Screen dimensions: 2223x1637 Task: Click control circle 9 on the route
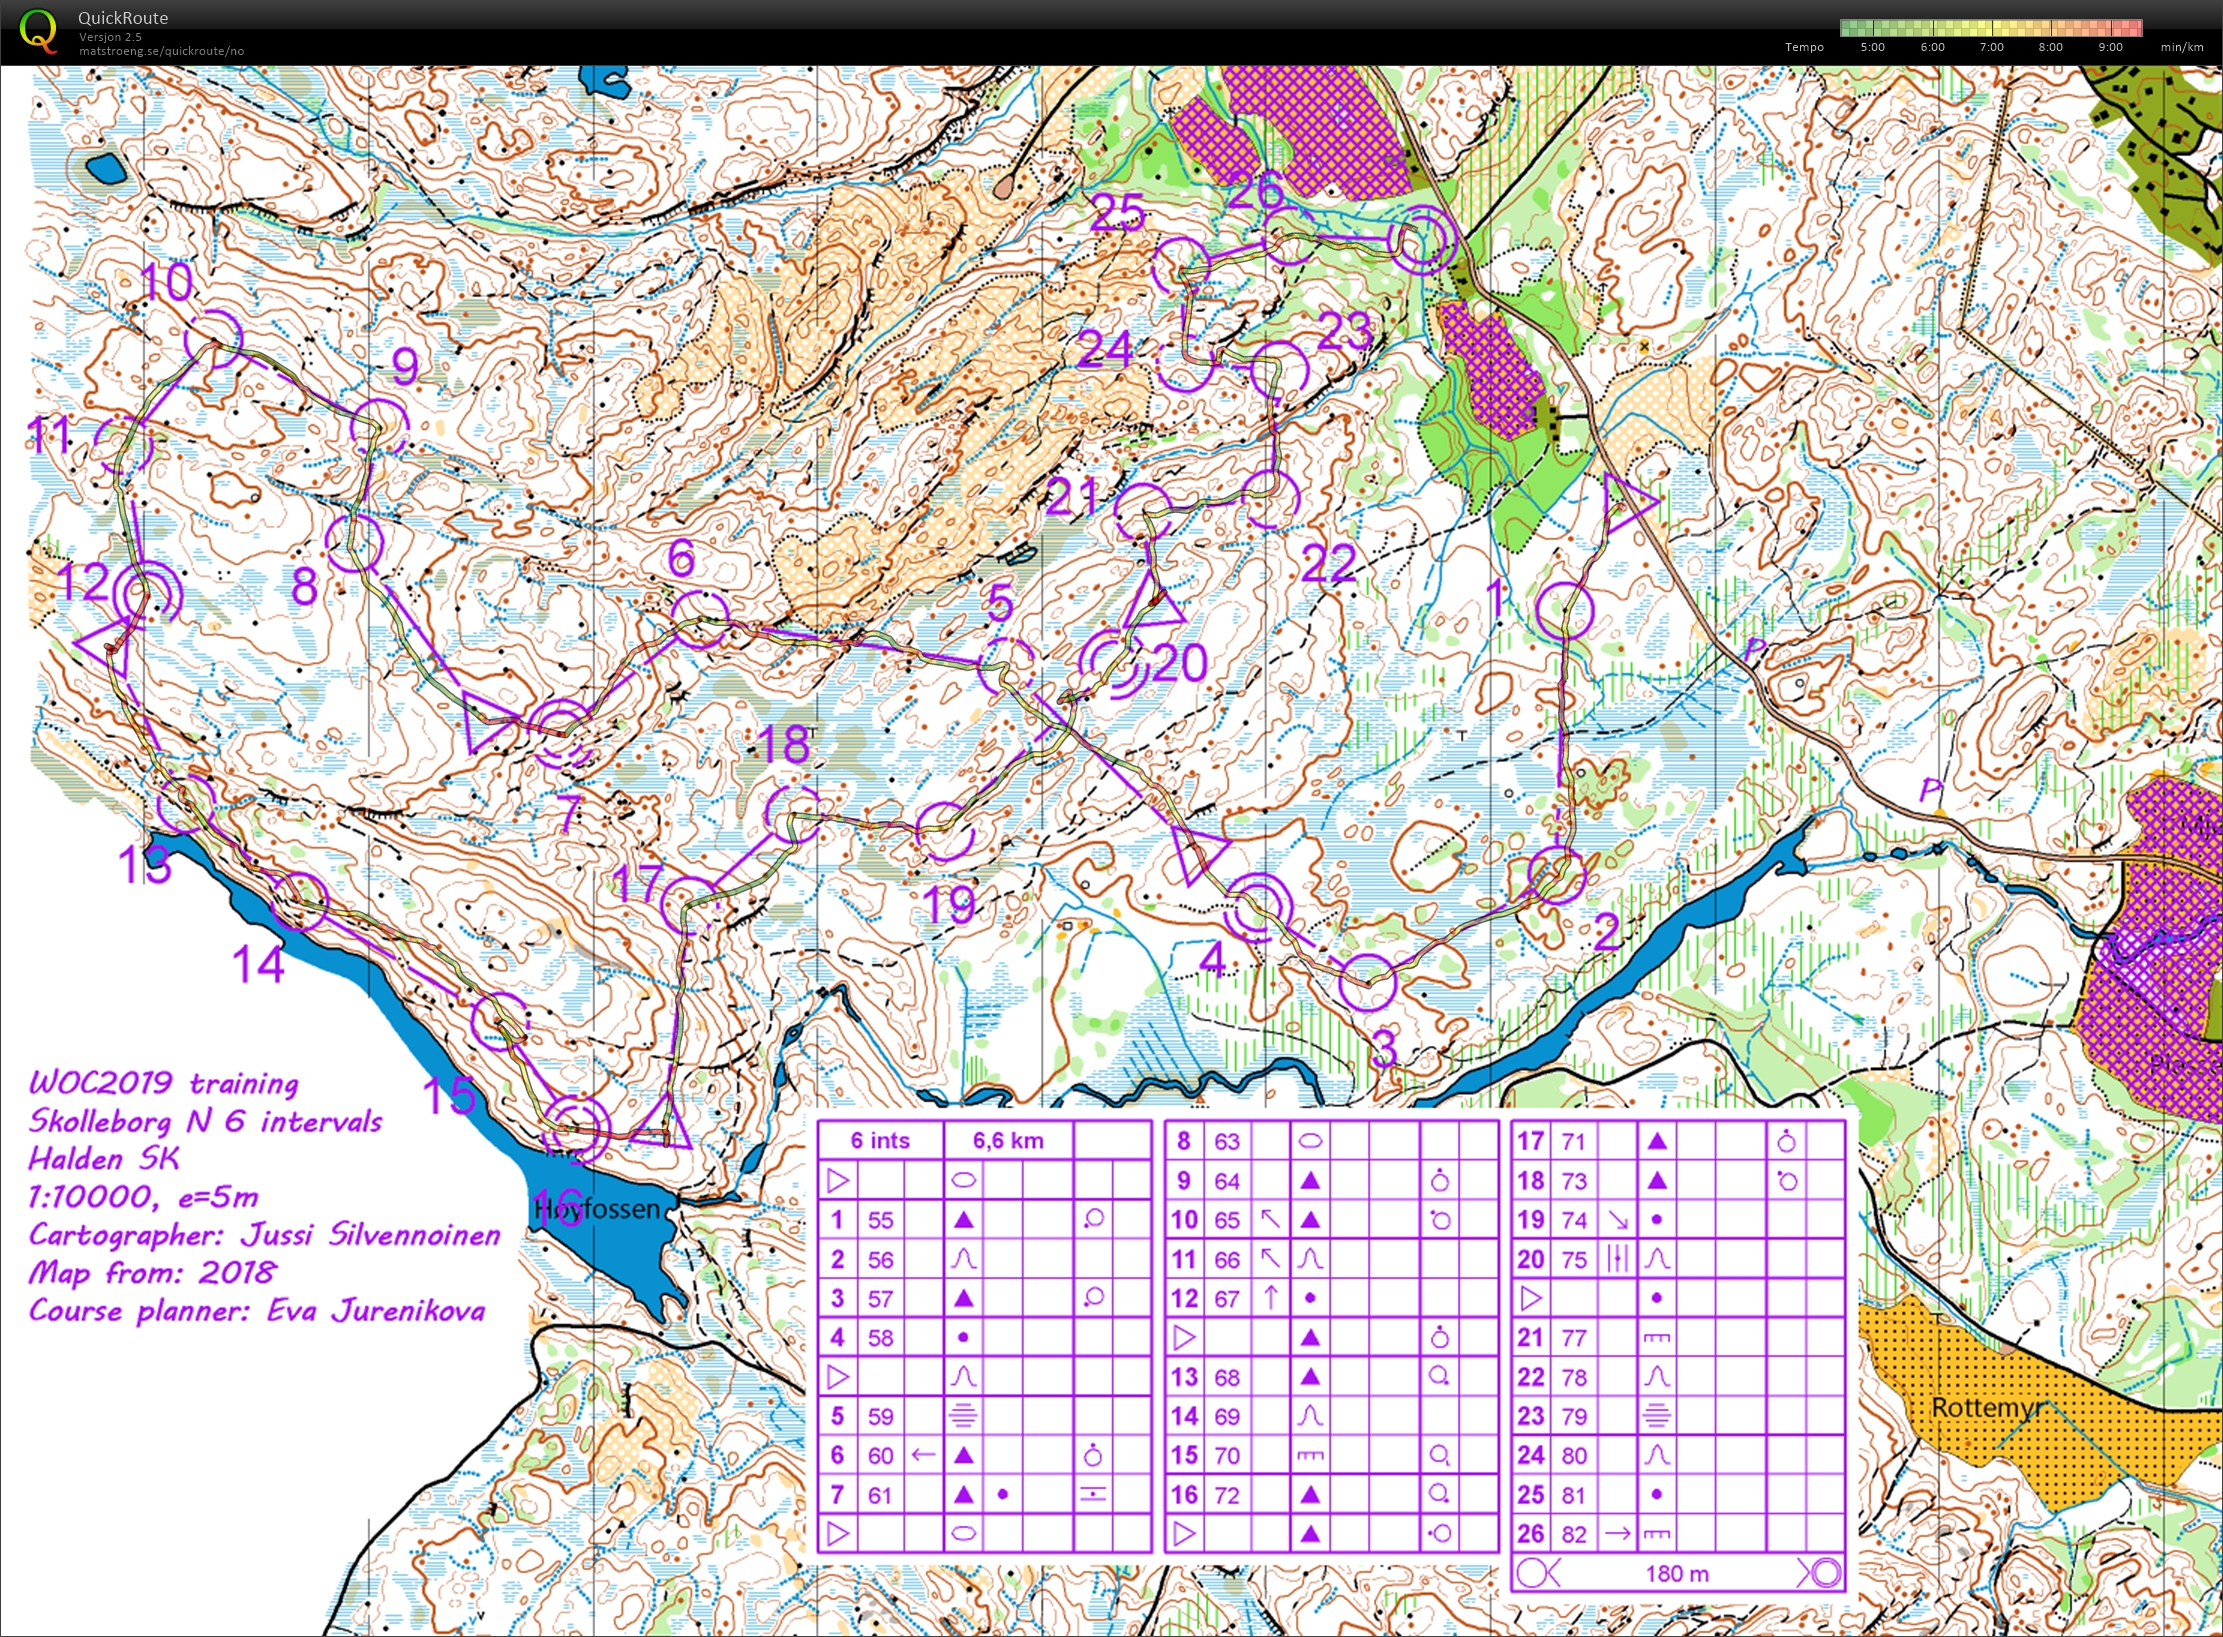pyautogui.click(x=380, y=427)
